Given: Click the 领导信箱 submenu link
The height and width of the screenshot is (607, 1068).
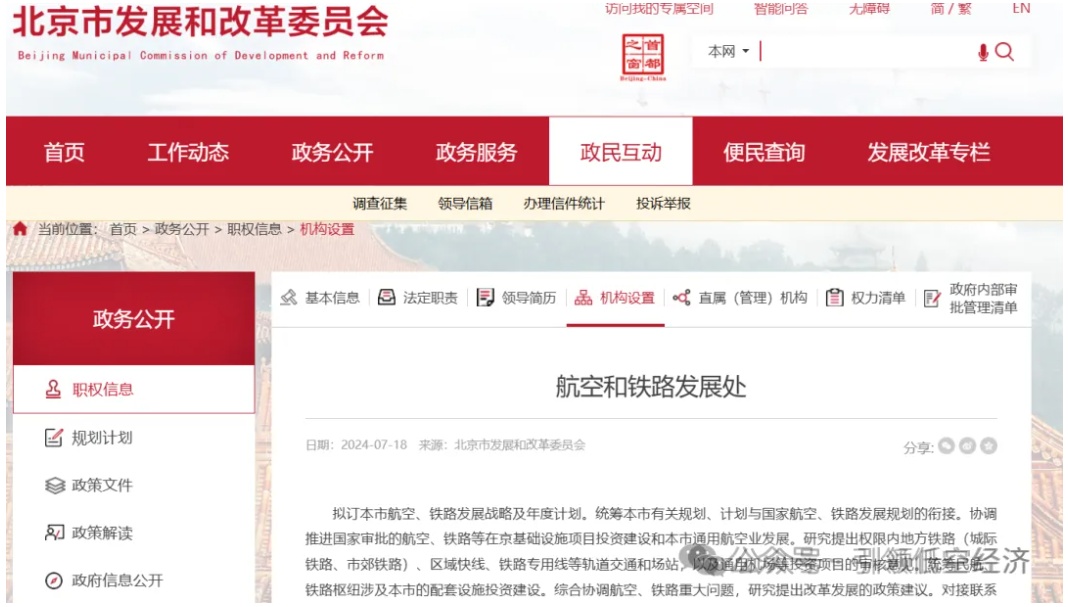Looking at the screenshot, I should tap(465, 203).
